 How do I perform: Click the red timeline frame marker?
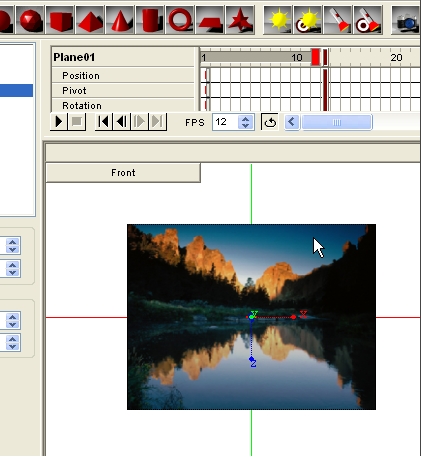click(x=315, y=57)
